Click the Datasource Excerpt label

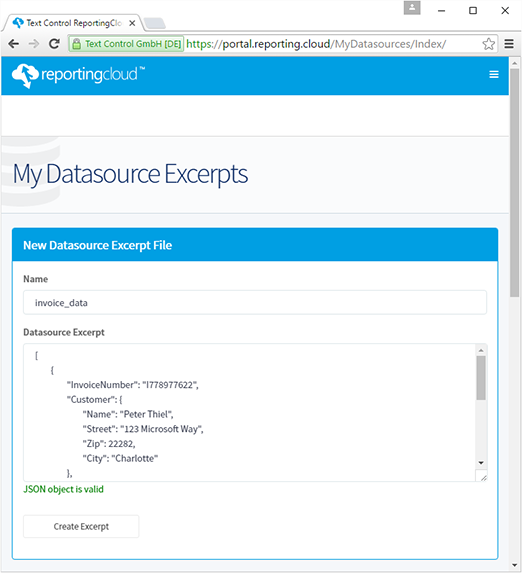[64, 332]
